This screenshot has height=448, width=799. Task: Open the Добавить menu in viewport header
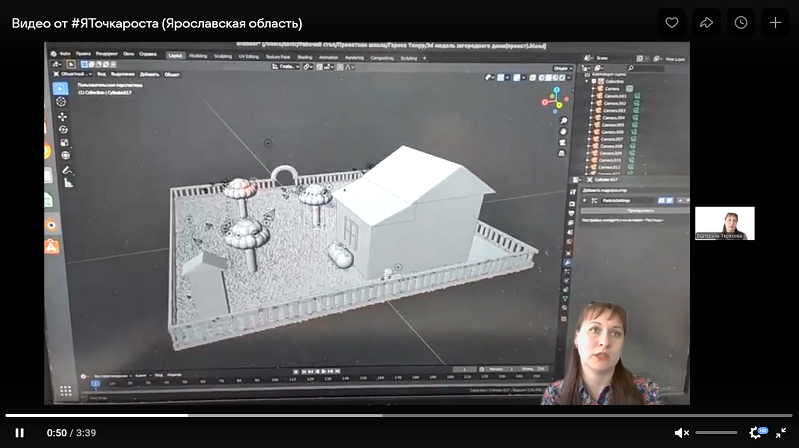(x=149, y=74)
